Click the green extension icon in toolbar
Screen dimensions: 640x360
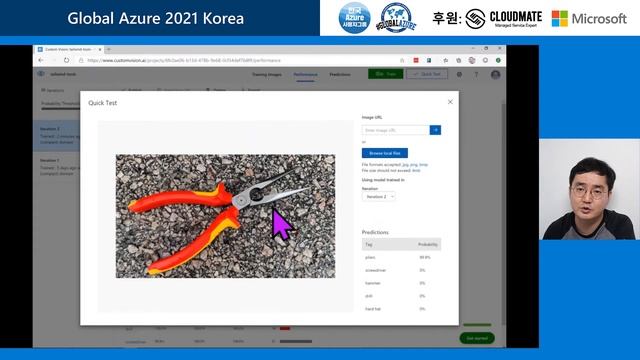tap(498, 60)
